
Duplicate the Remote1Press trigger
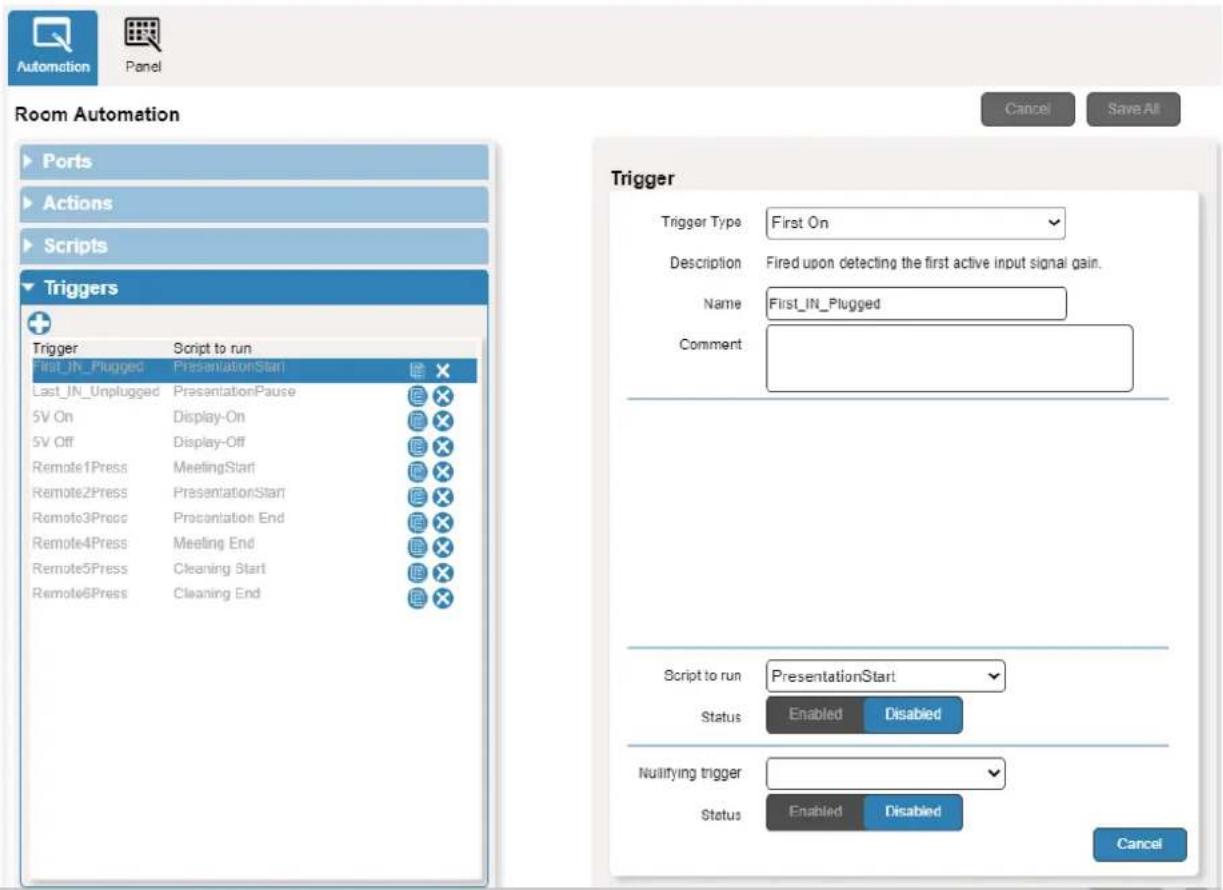click(417, 472)
